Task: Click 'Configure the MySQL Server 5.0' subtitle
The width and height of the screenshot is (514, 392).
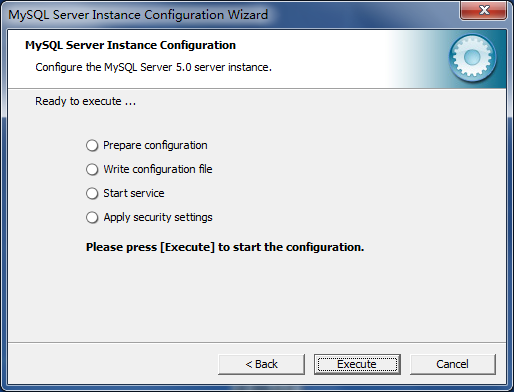Action: click(x=153, y=67)
